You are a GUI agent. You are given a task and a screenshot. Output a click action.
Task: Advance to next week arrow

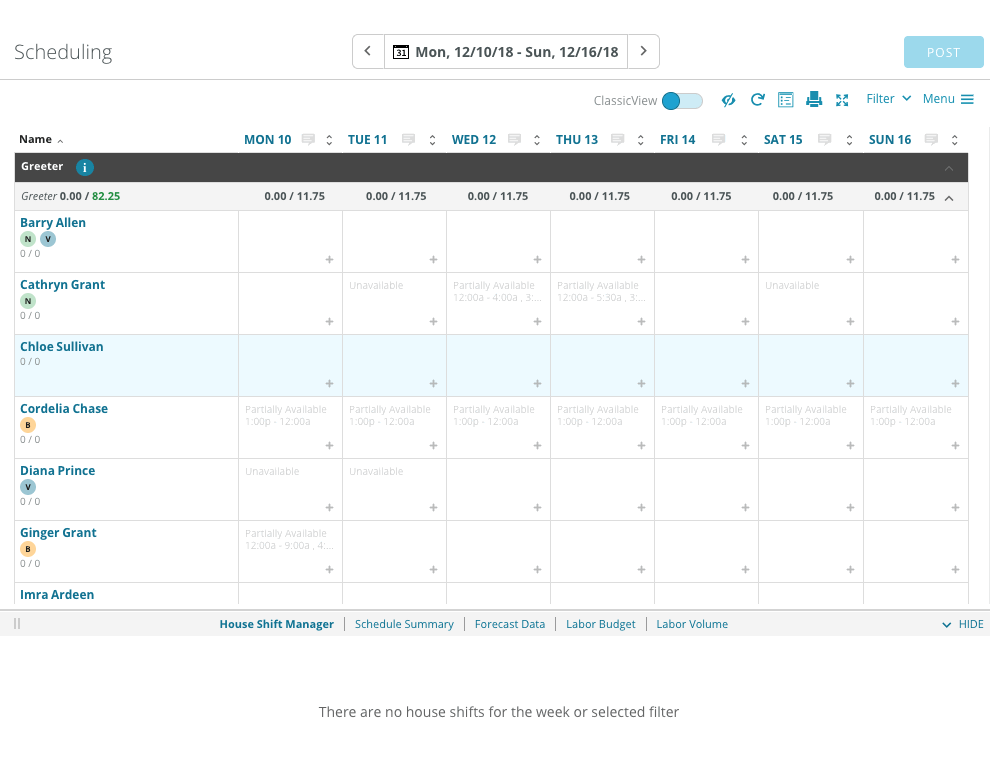(643, 52)
